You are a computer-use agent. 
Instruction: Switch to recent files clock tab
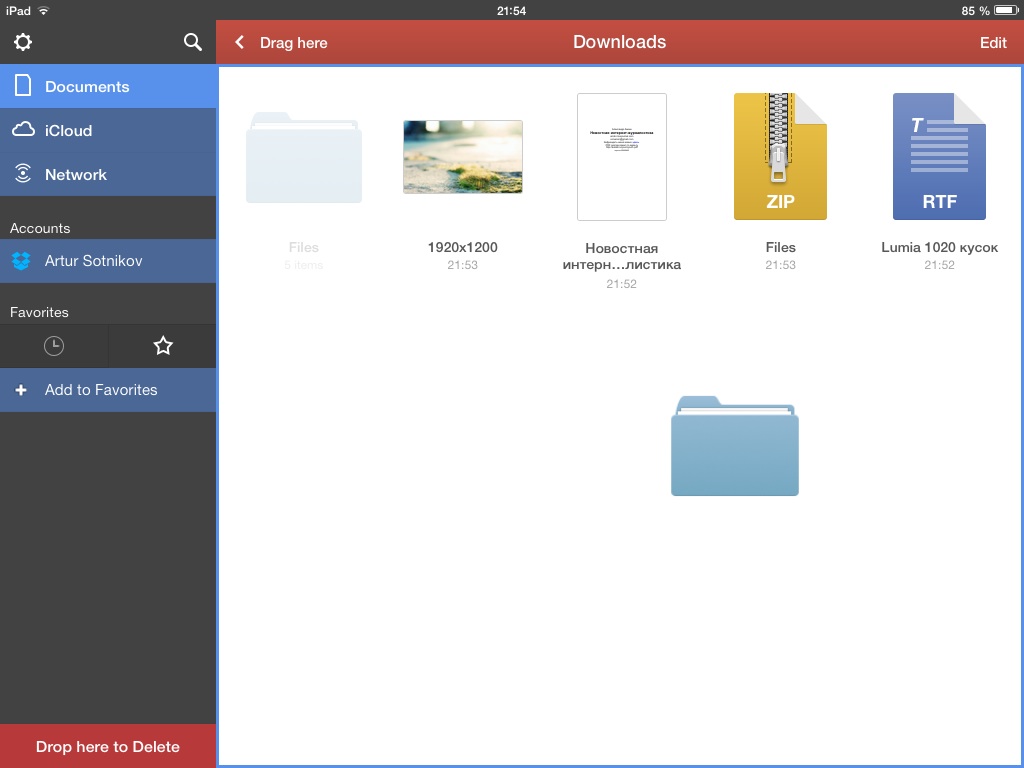pyautogui.click(x=54, y=346)
